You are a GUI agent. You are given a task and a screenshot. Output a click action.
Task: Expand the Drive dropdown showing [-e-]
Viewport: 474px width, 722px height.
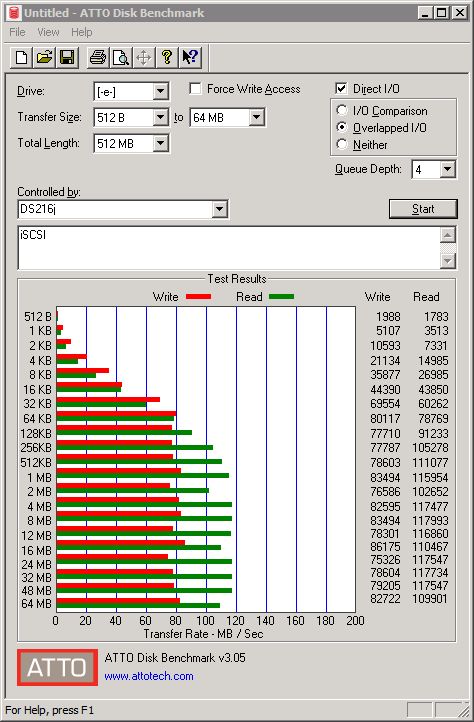pyautogui.click(x=160, y=91)
